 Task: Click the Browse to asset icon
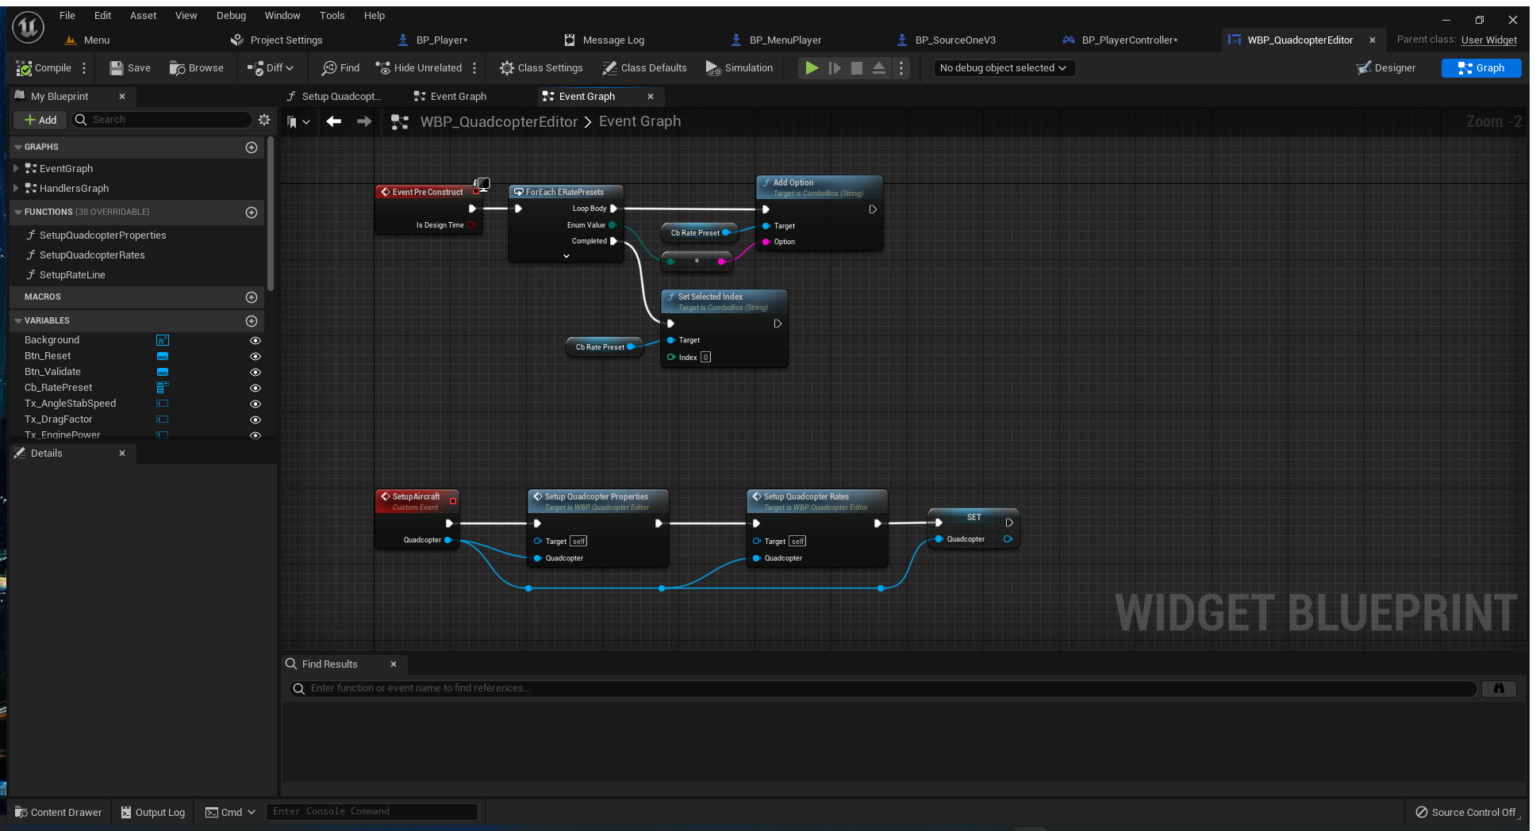point(177,68)
